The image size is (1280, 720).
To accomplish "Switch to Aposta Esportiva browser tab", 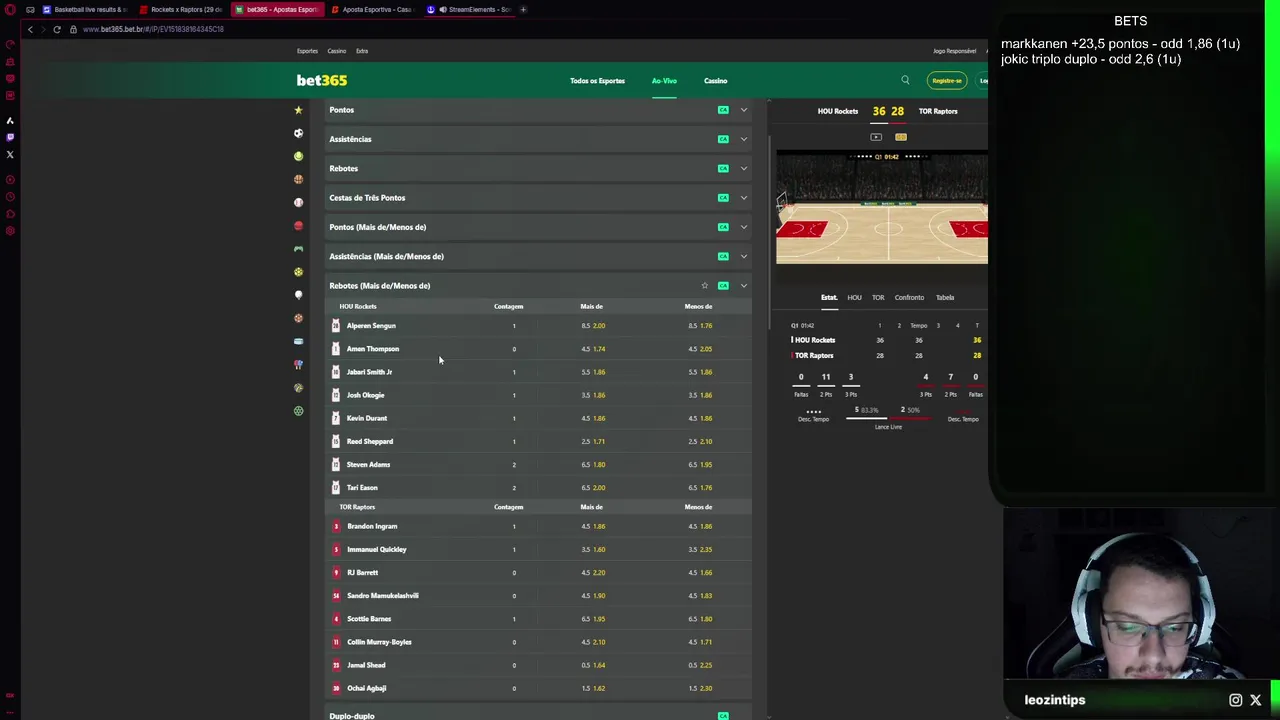I will (x=372, y=9).
